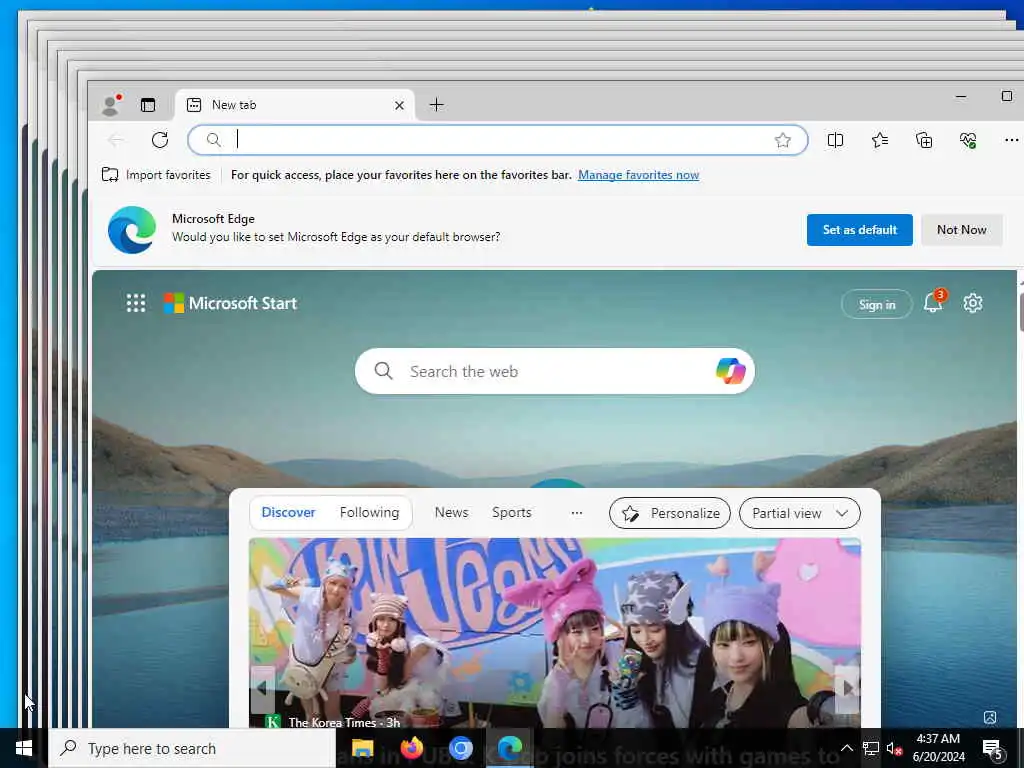The width and height of the screenshot is (1024, 768).
Task: Close the New tab tab
Action: (399, 105)
